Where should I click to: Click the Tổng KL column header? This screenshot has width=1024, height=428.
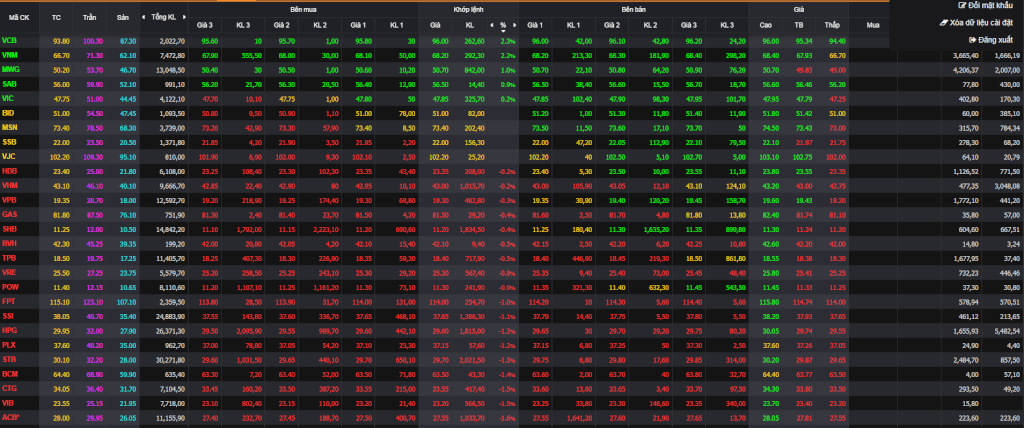[x=165, y=16]
